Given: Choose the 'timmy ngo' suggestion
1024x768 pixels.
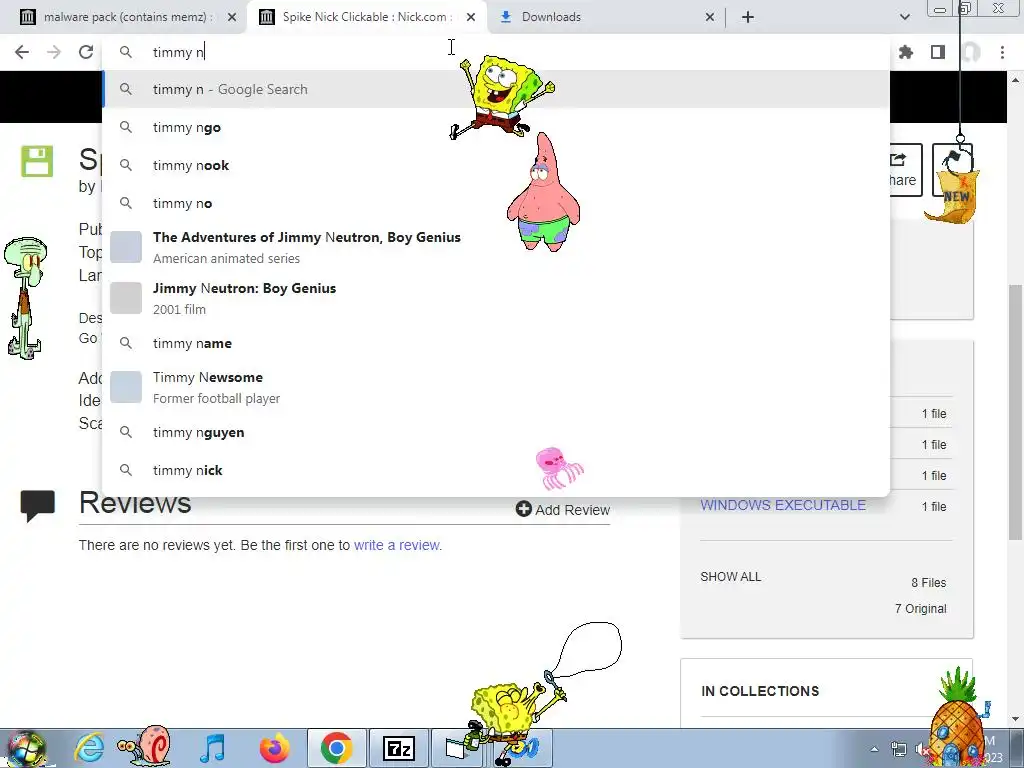Looking at the screenshot, I should pyautogui.click(x=496, y=127).
